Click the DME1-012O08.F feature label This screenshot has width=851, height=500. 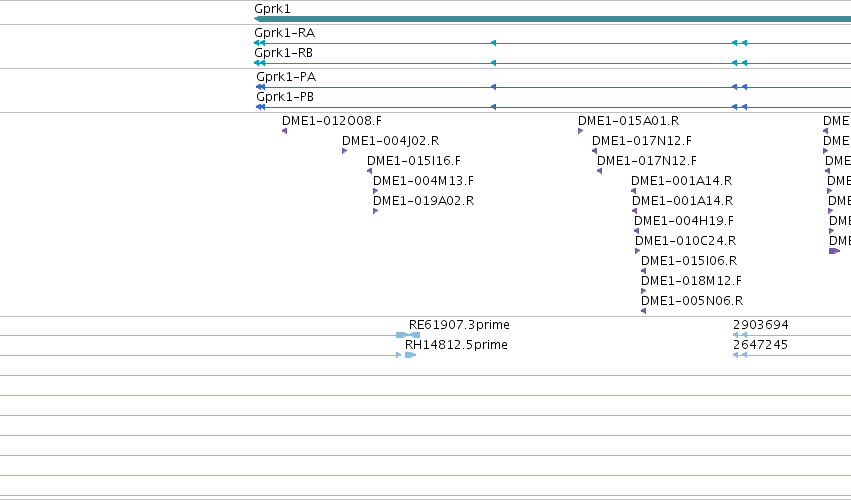[332, 121]
